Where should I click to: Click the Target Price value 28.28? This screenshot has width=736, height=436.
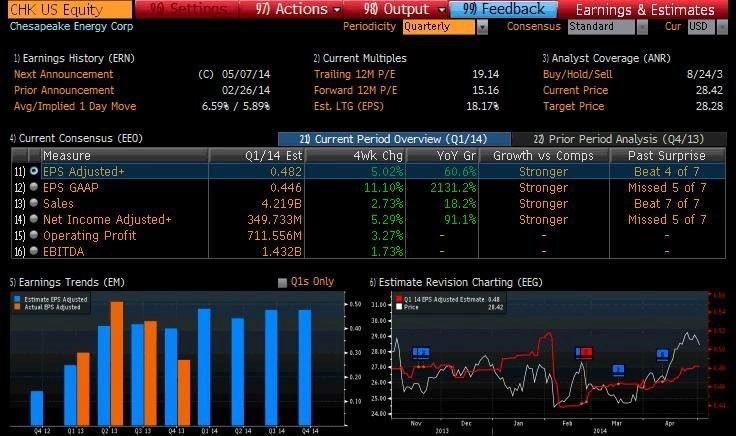pos(709,106)
